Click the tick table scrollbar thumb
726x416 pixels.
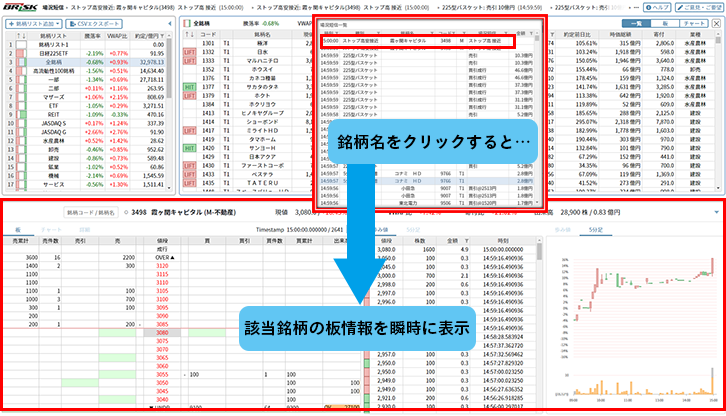pos(539,252)
